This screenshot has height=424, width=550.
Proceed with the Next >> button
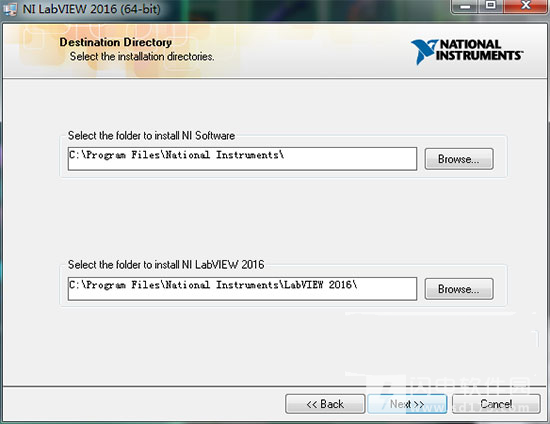tap(407, 404)
